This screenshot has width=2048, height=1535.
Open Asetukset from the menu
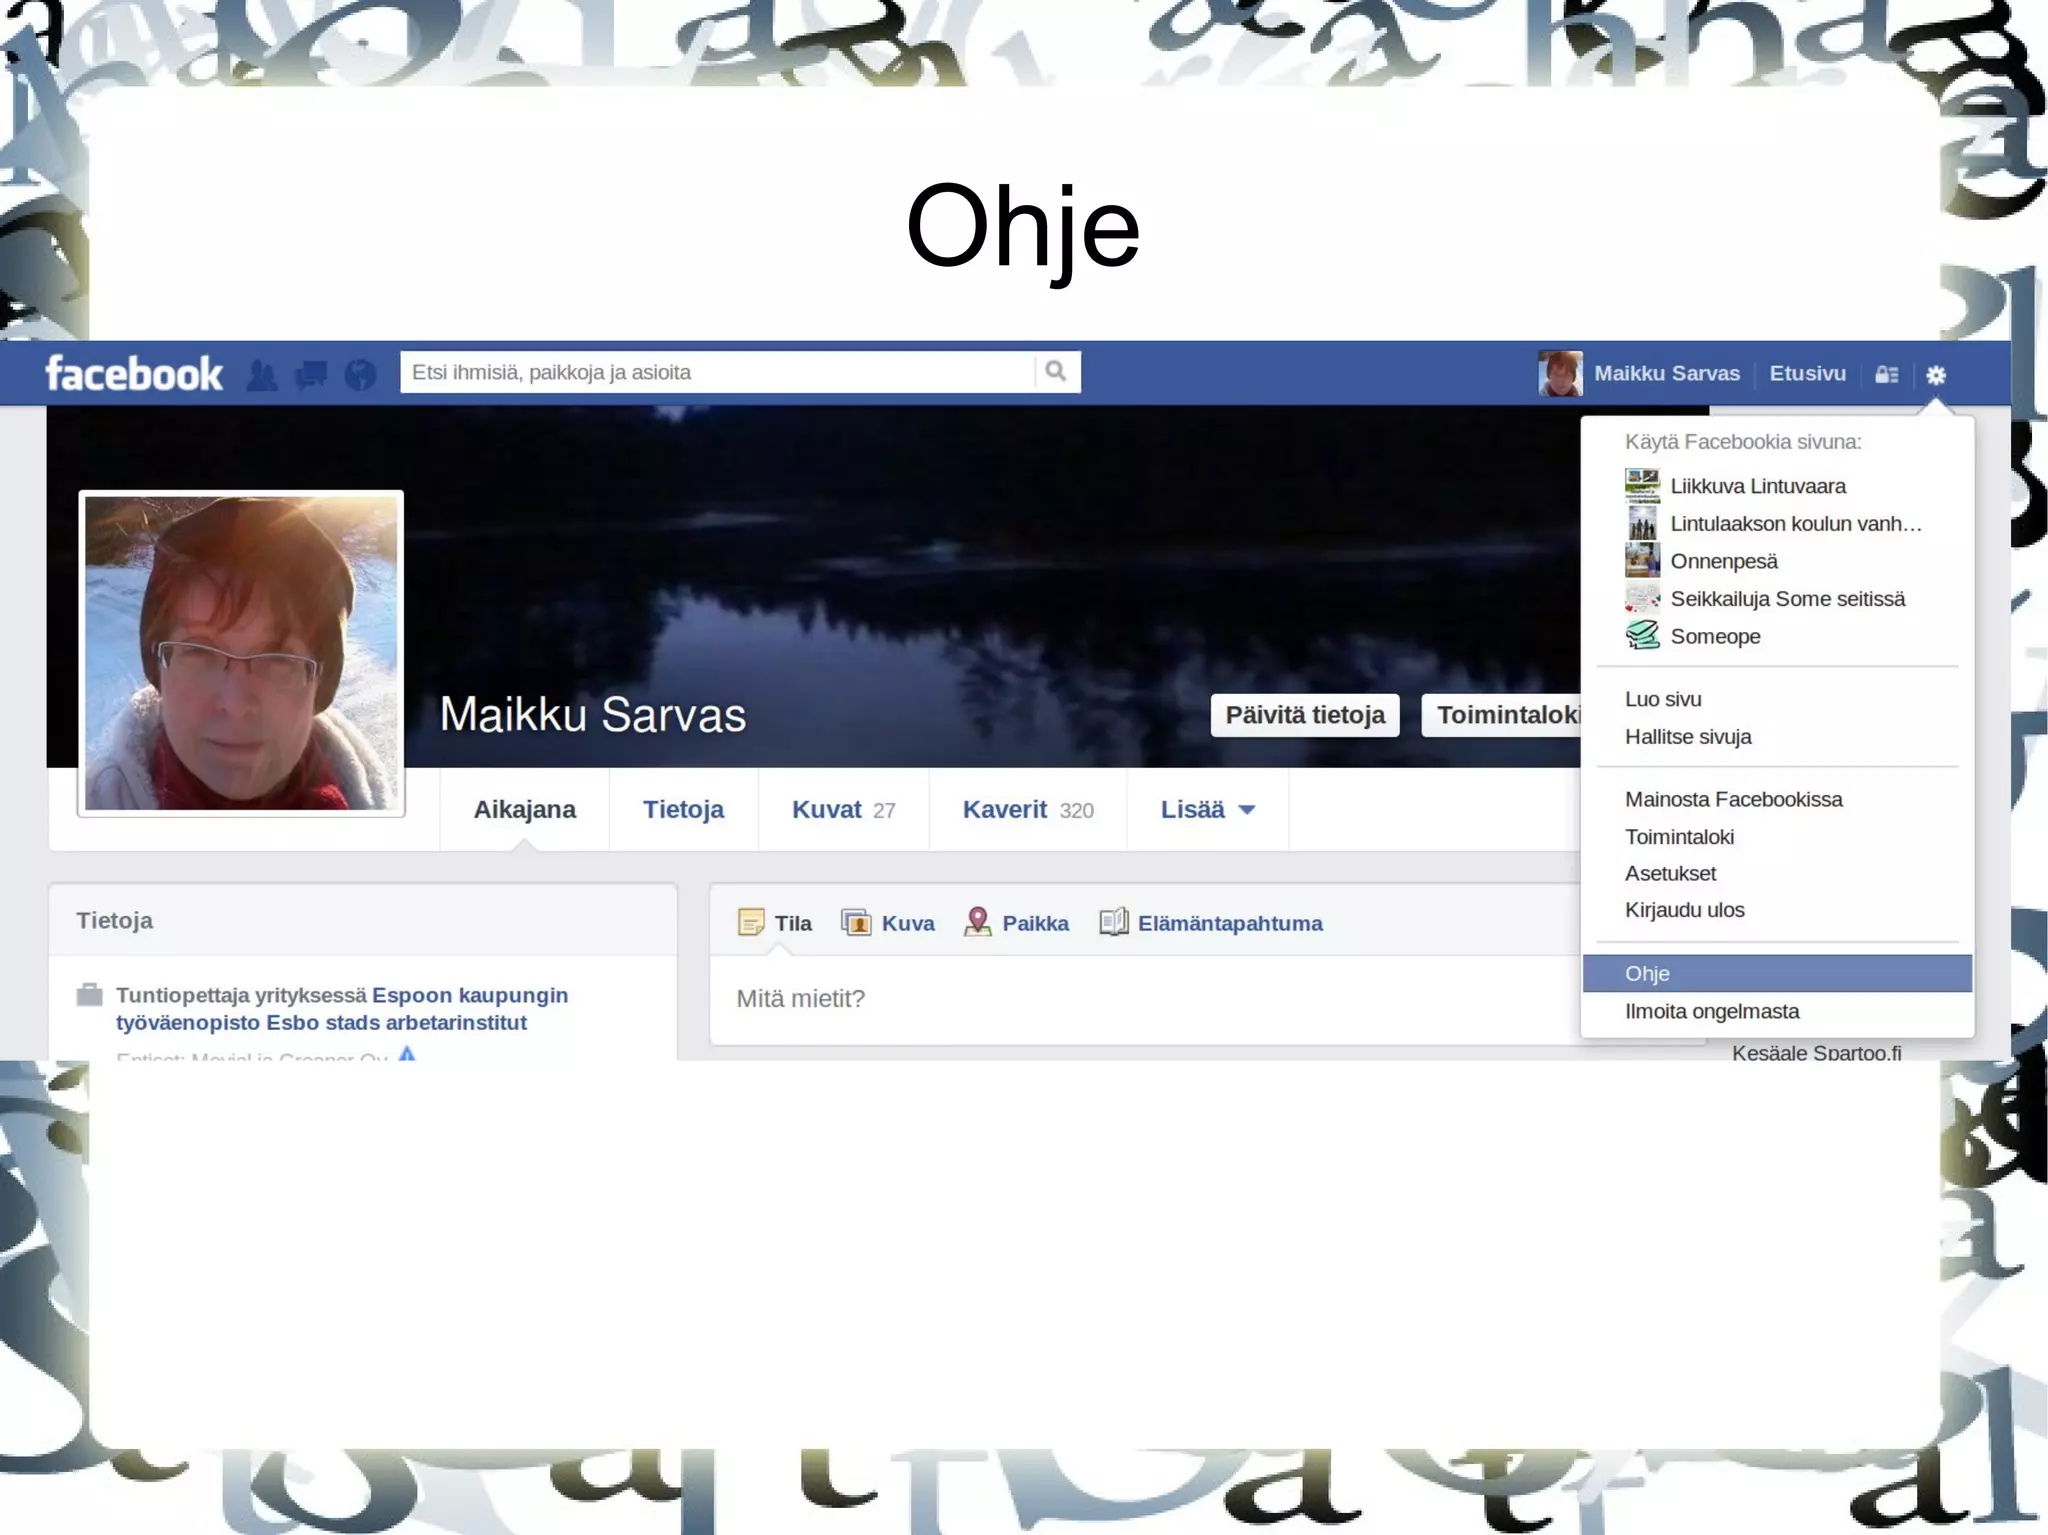point(1670,873)
